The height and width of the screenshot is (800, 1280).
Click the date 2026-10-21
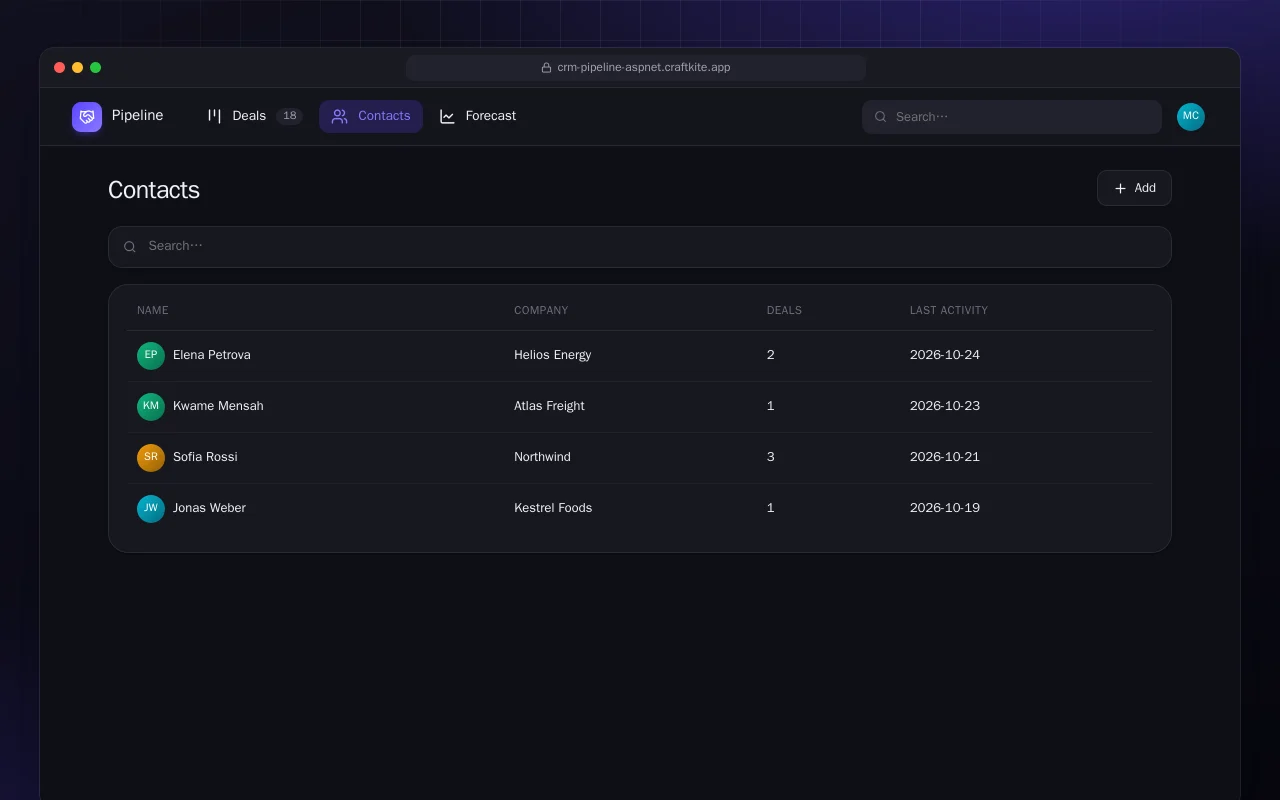click(945, 457)
